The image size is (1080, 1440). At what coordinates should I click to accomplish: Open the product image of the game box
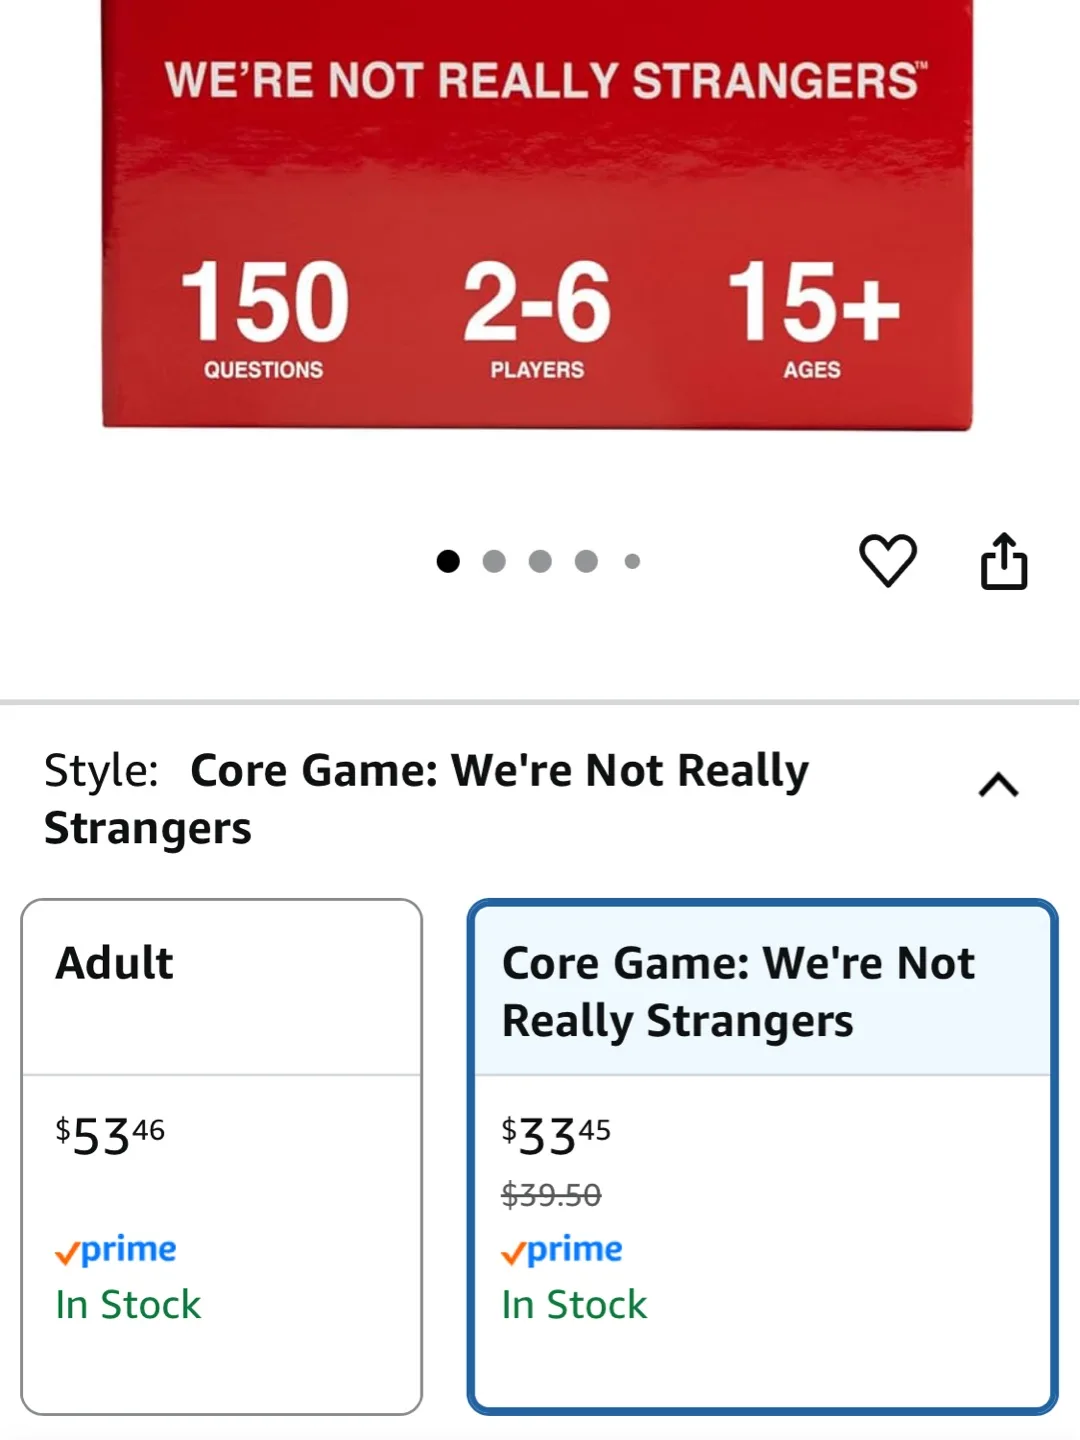click(x=540, y=220)
